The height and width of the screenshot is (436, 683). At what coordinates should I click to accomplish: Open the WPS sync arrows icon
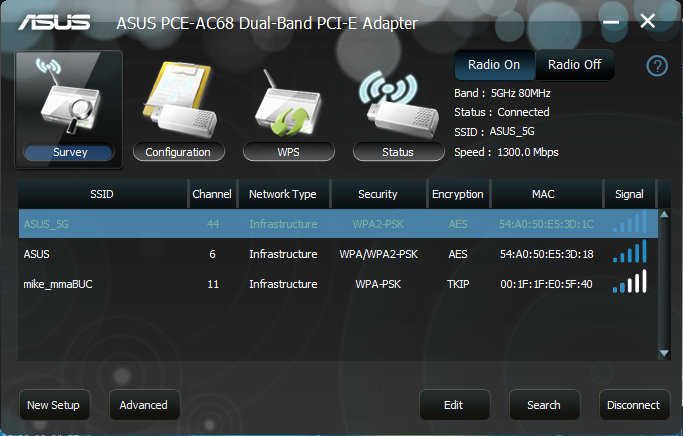(x=289, y=104)
